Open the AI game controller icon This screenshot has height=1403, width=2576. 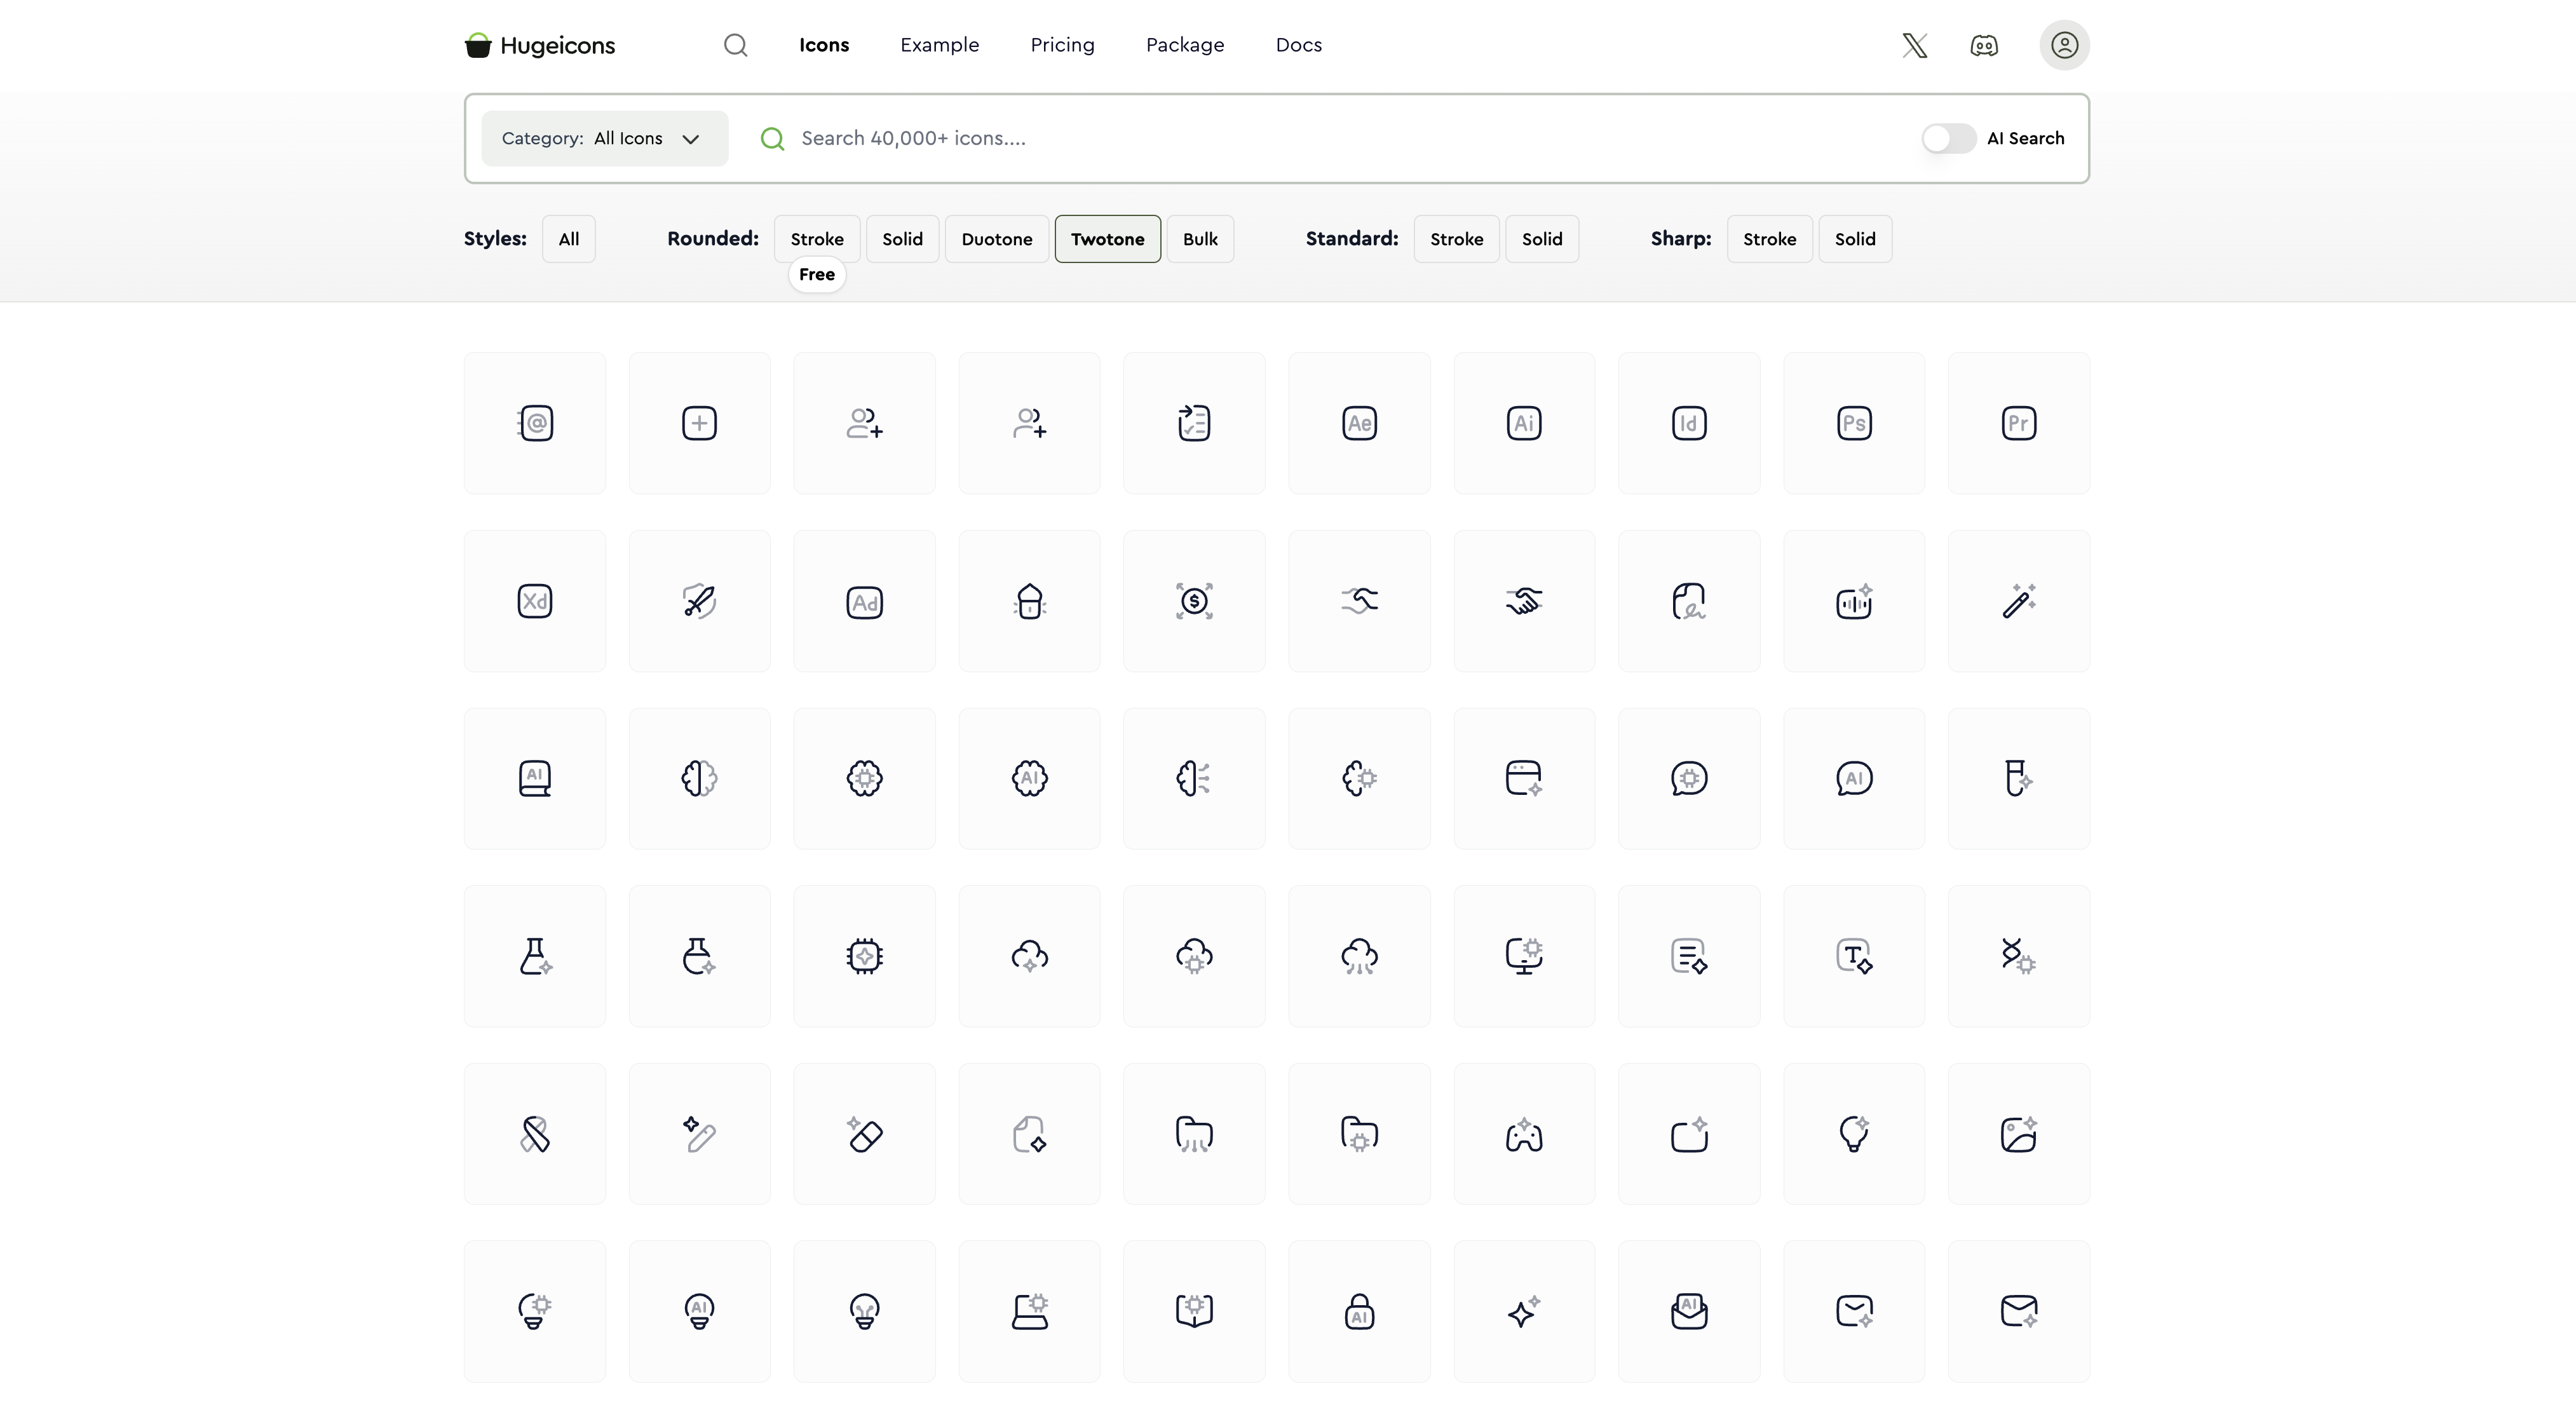tap(1523, 1134)
